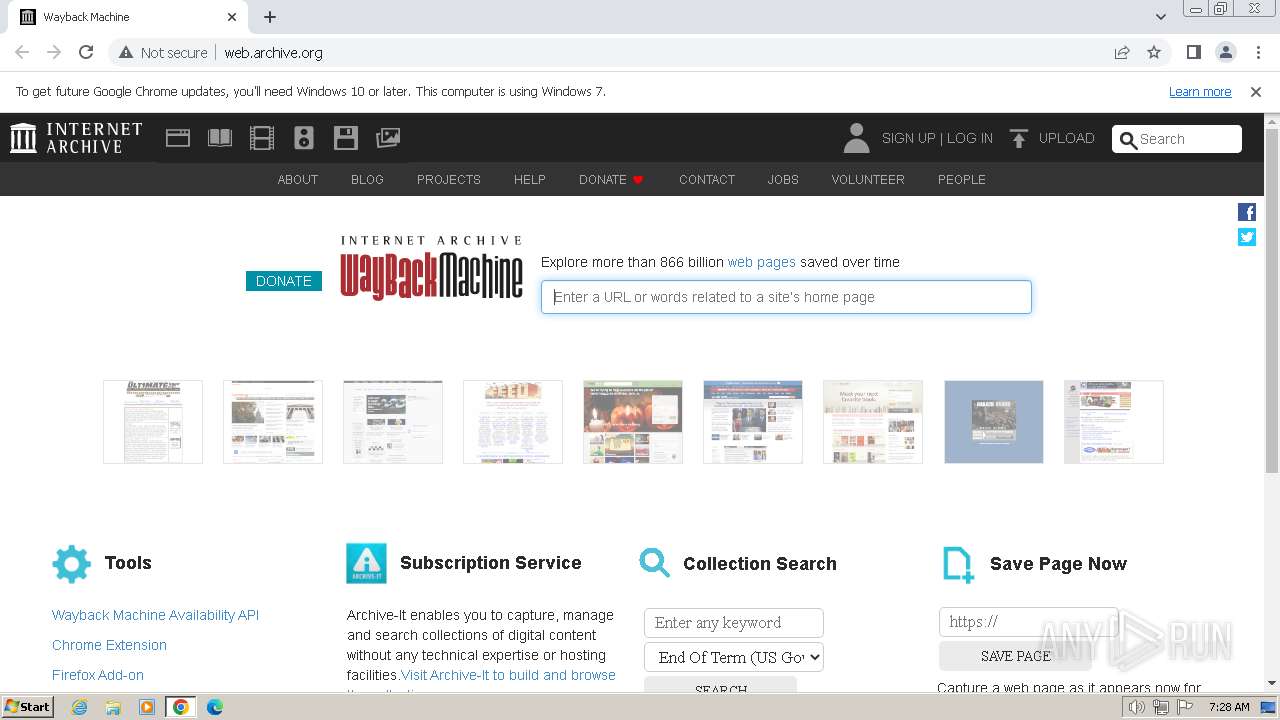The width and height of the screenshot is (1280, 720).
Task: Click the Archive-It subscription icon
Action: (366, 564)
